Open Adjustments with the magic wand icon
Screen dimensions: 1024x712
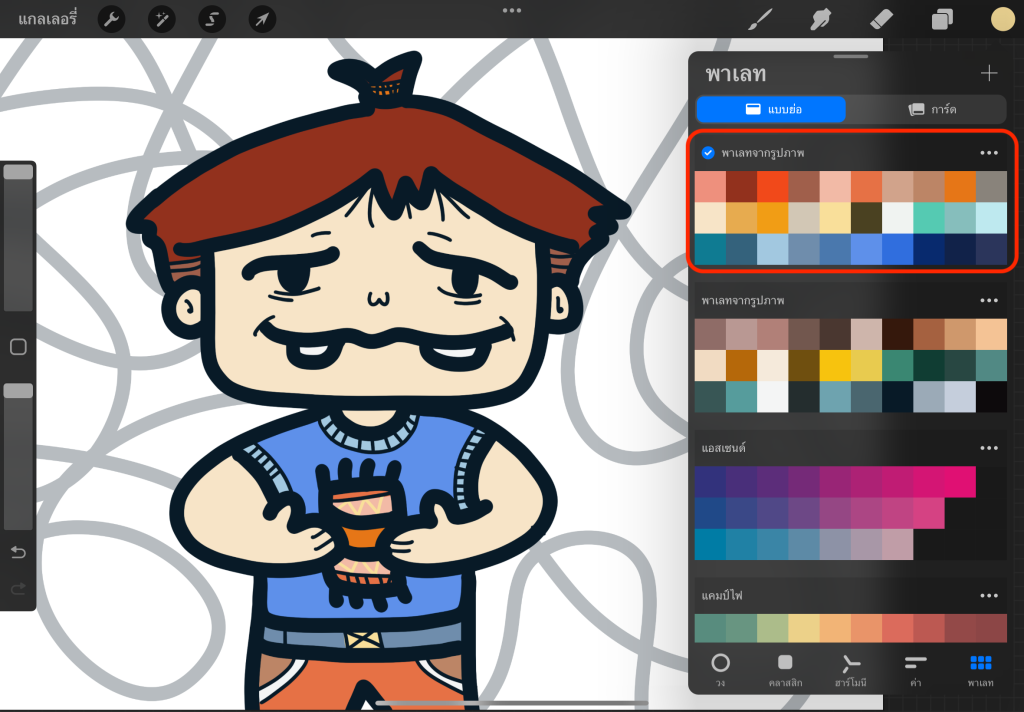[x=161, y=19]
